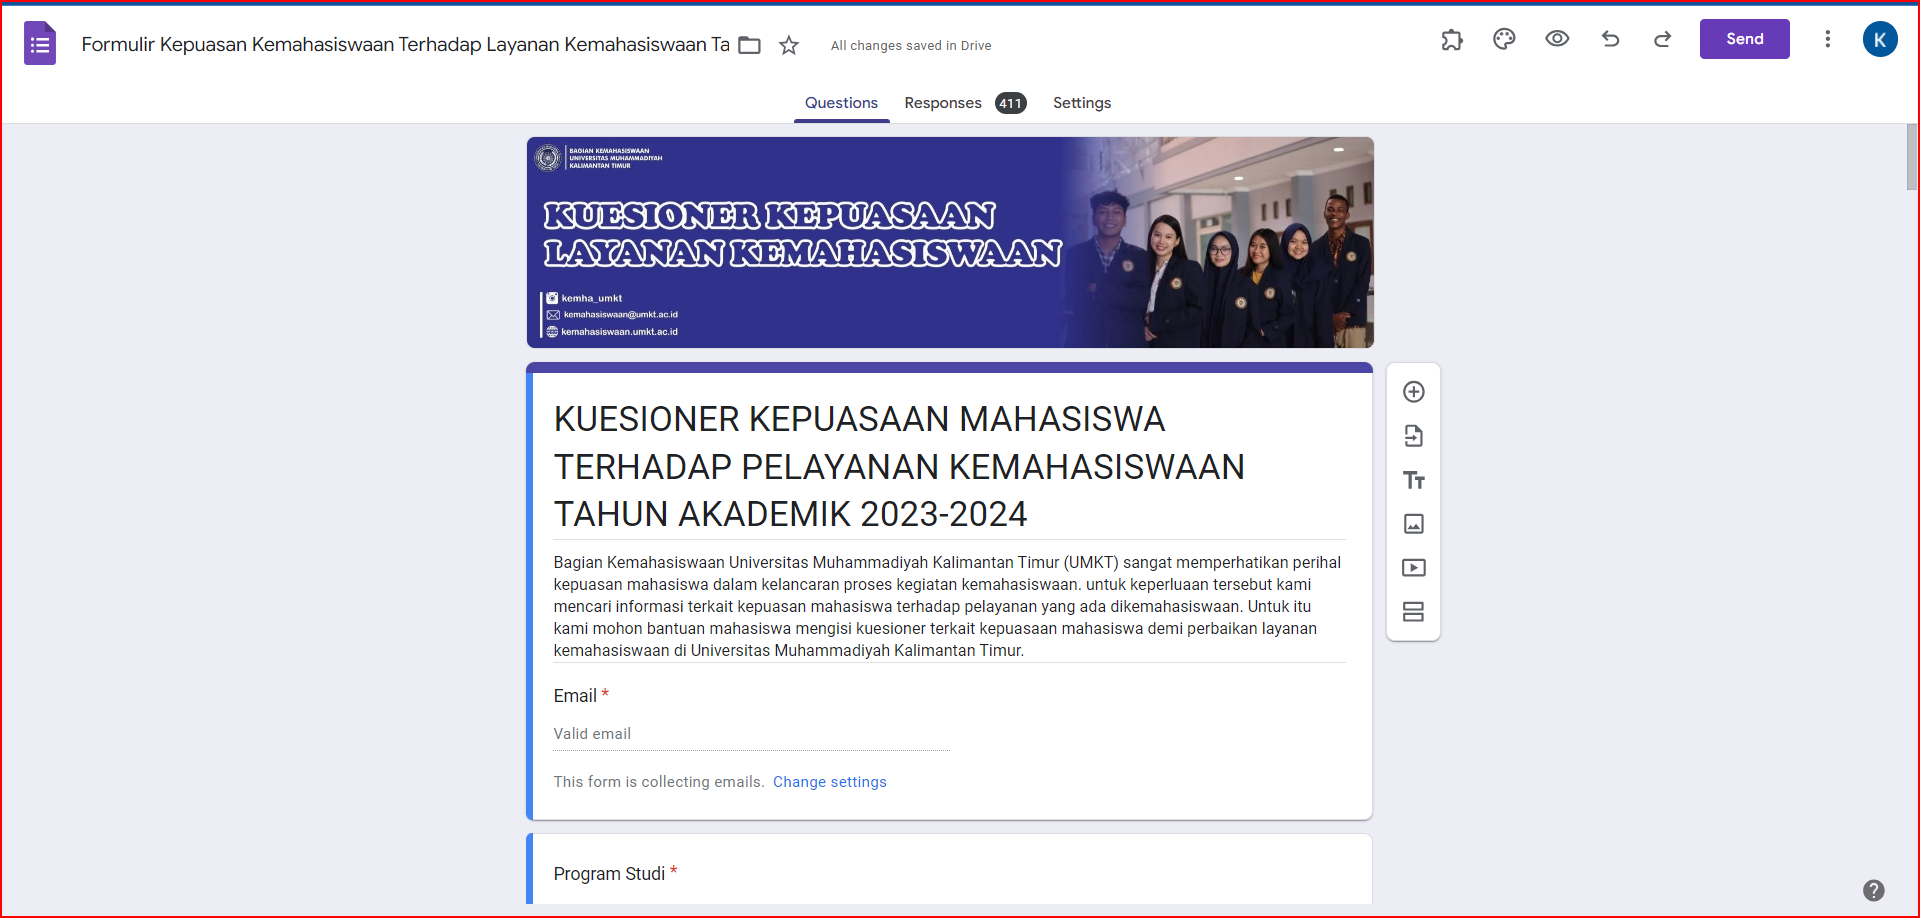This screenshot has width=1920, height=918.
Task: Click the Send button
Action: point(1744,39)
